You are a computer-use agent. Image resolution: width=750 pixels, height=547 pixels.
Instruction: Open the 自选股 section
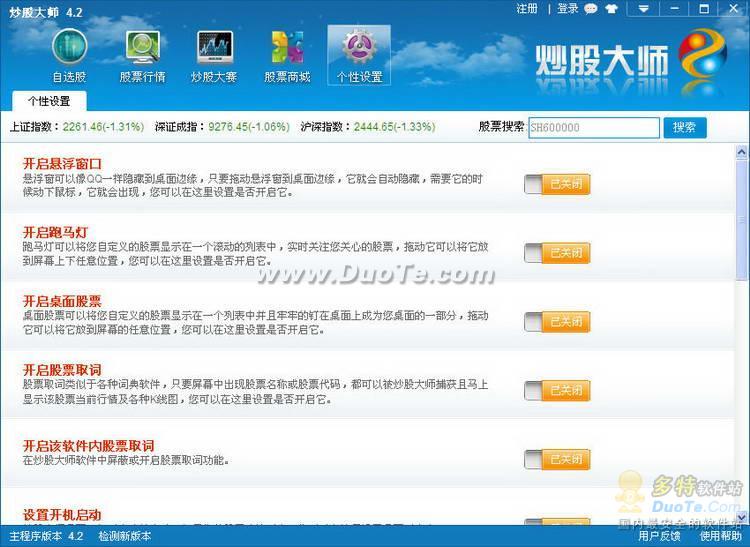point(69,56)
